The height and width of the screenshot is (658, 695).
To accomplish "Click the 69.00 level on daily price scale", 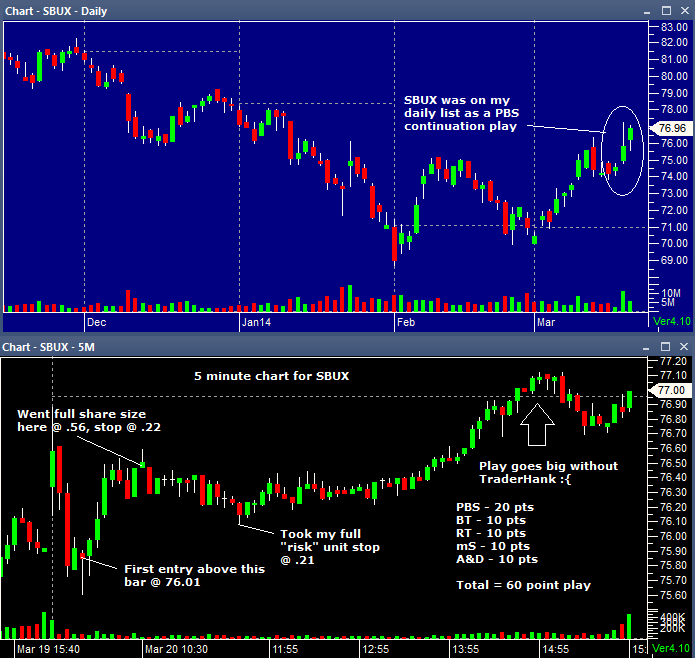I will pos(674,260).
